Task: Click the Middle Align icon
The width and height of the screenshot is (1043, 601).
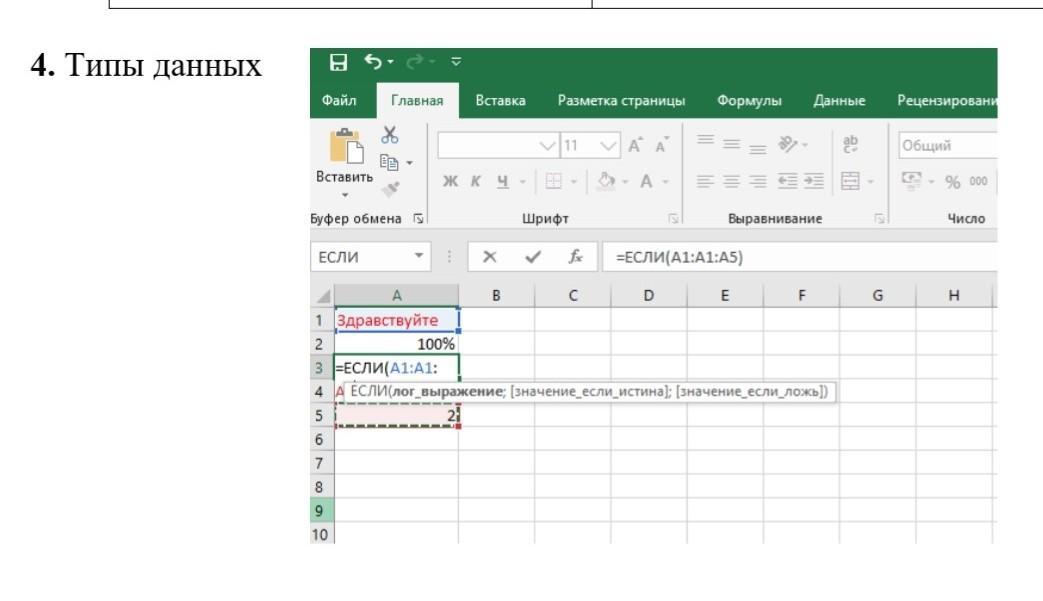Action: [732, 144]
